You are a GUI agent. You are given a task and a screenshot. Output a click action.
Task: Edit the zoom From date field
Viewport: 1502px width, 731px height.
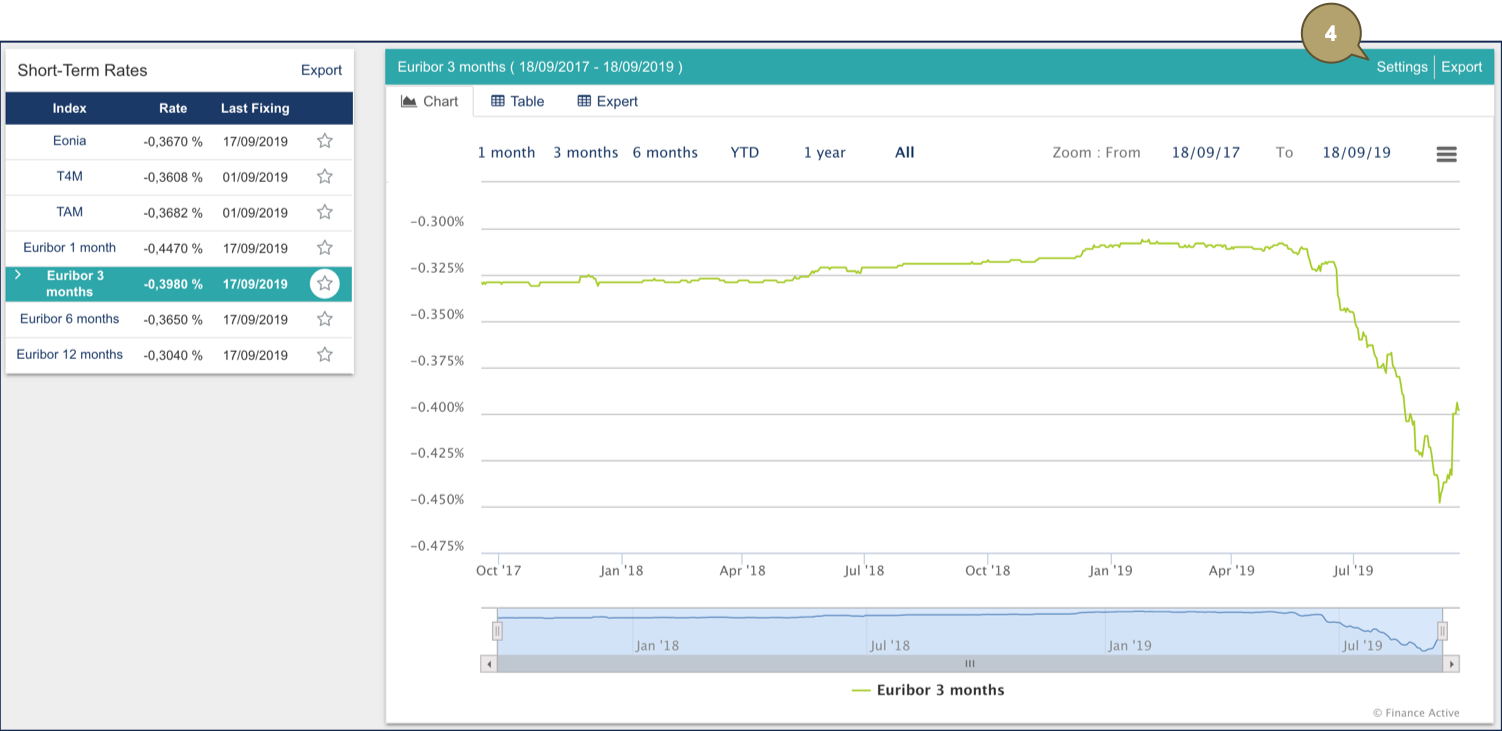click(x=1205, y=153)
